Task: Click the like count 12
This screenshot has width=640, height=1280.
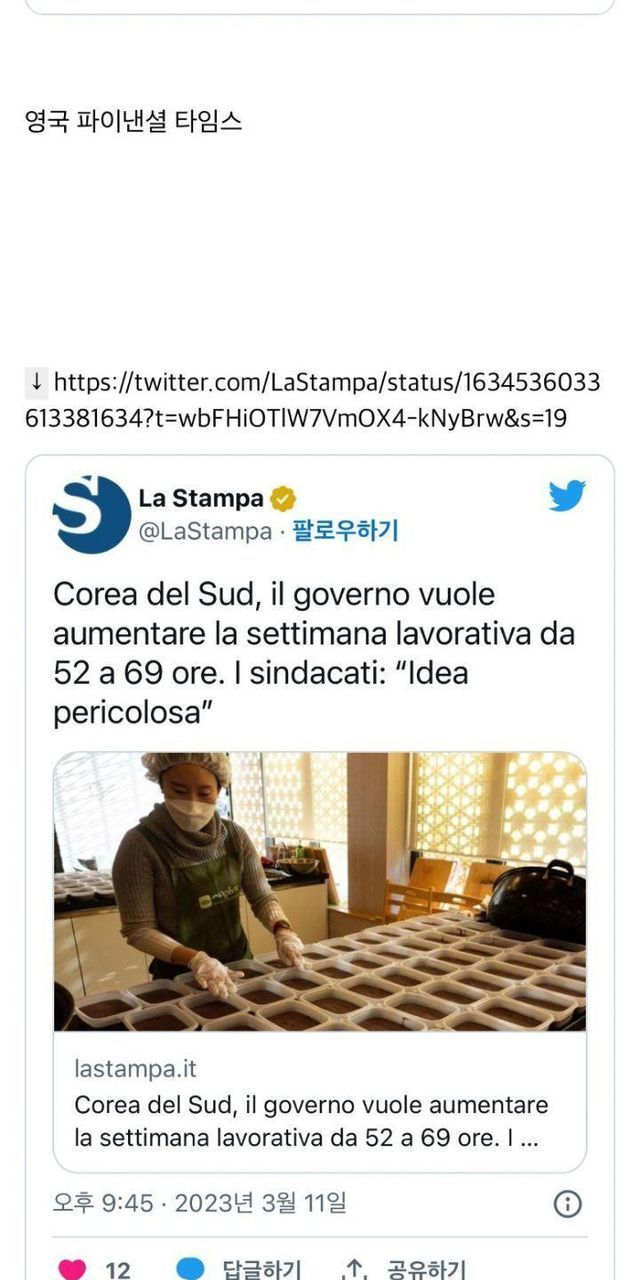Action: [118, 1270]
